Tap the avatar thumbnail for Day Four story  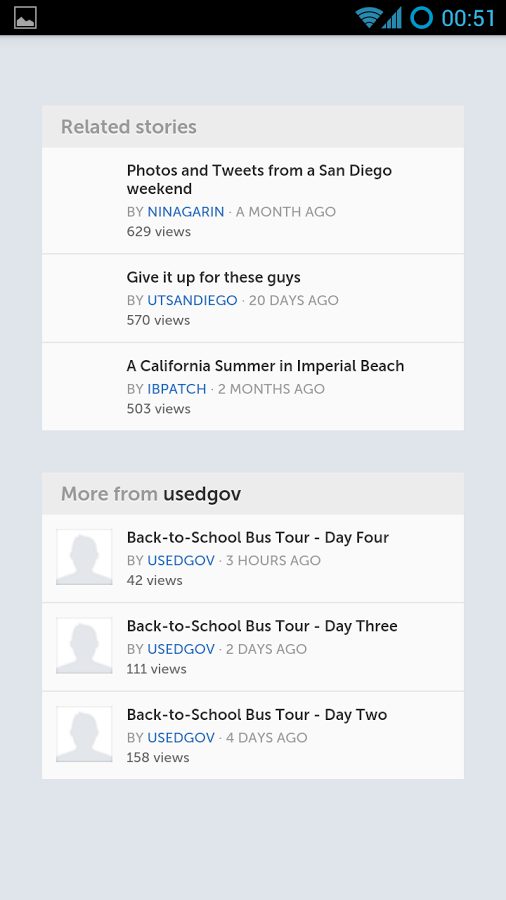click(84, 557)
